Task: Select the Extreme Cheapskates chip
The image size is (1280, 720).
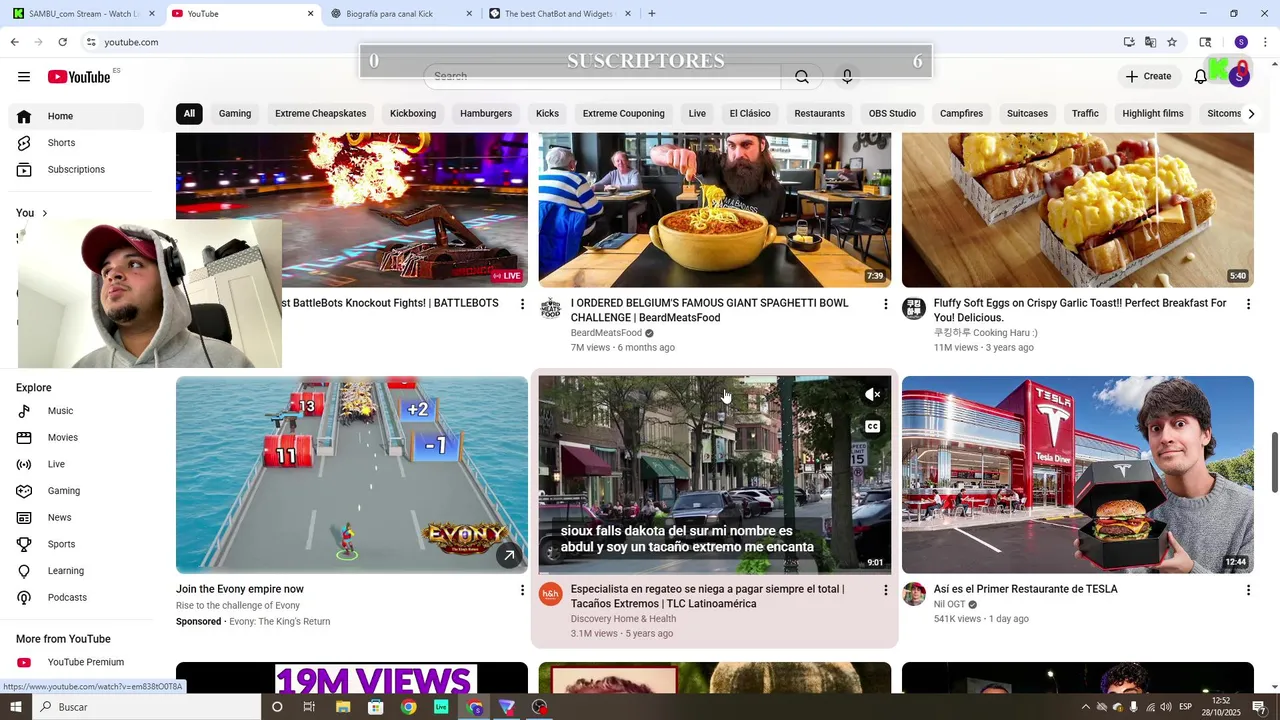Action: 321,114
